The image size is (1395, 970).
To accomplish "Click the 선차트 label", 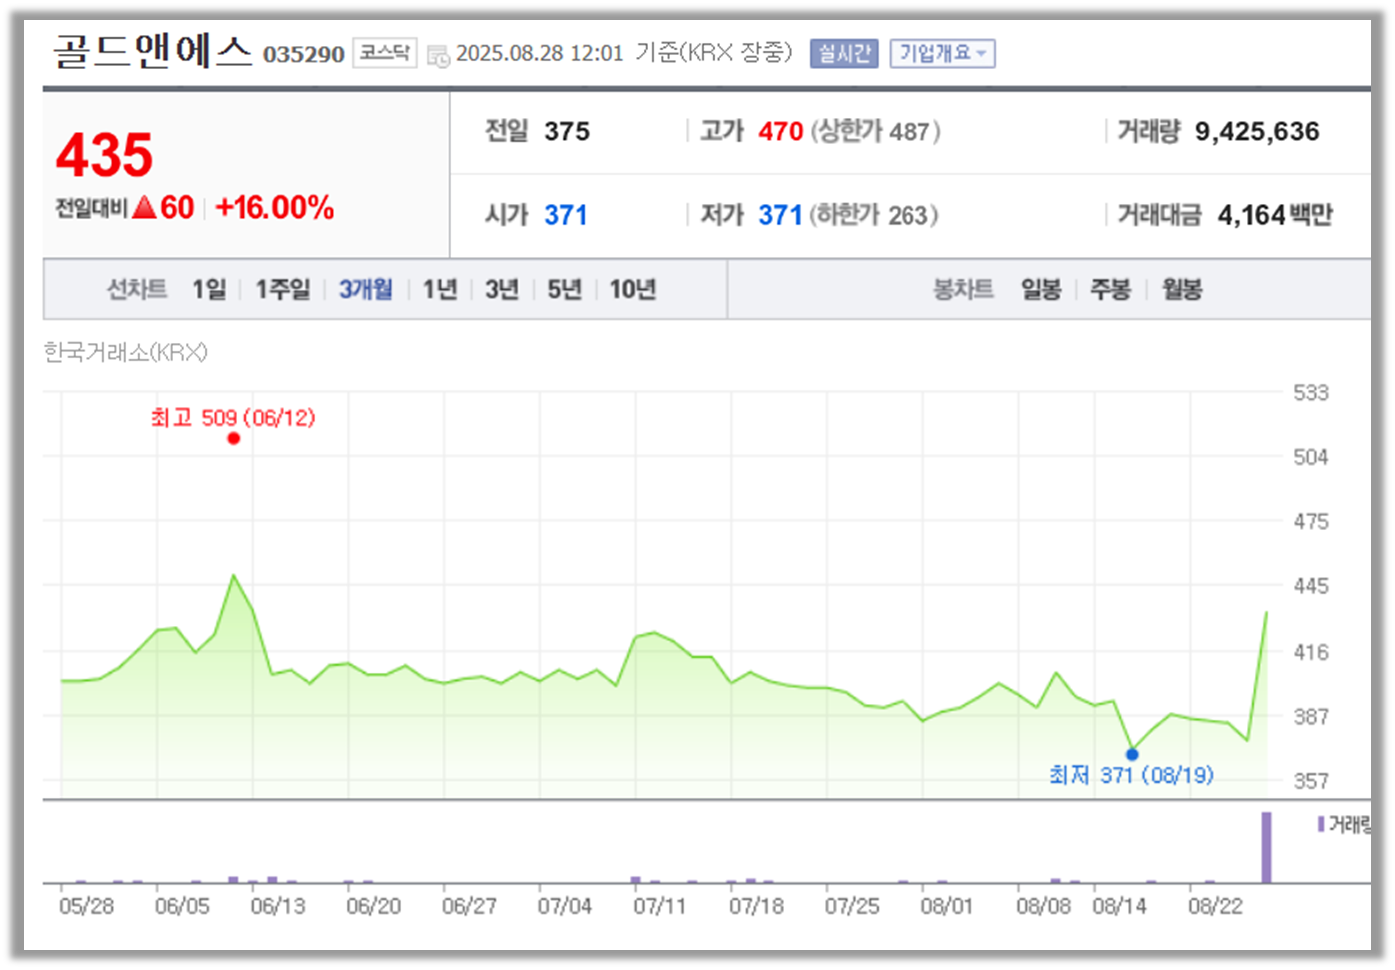I will click(x=137, y=289).
